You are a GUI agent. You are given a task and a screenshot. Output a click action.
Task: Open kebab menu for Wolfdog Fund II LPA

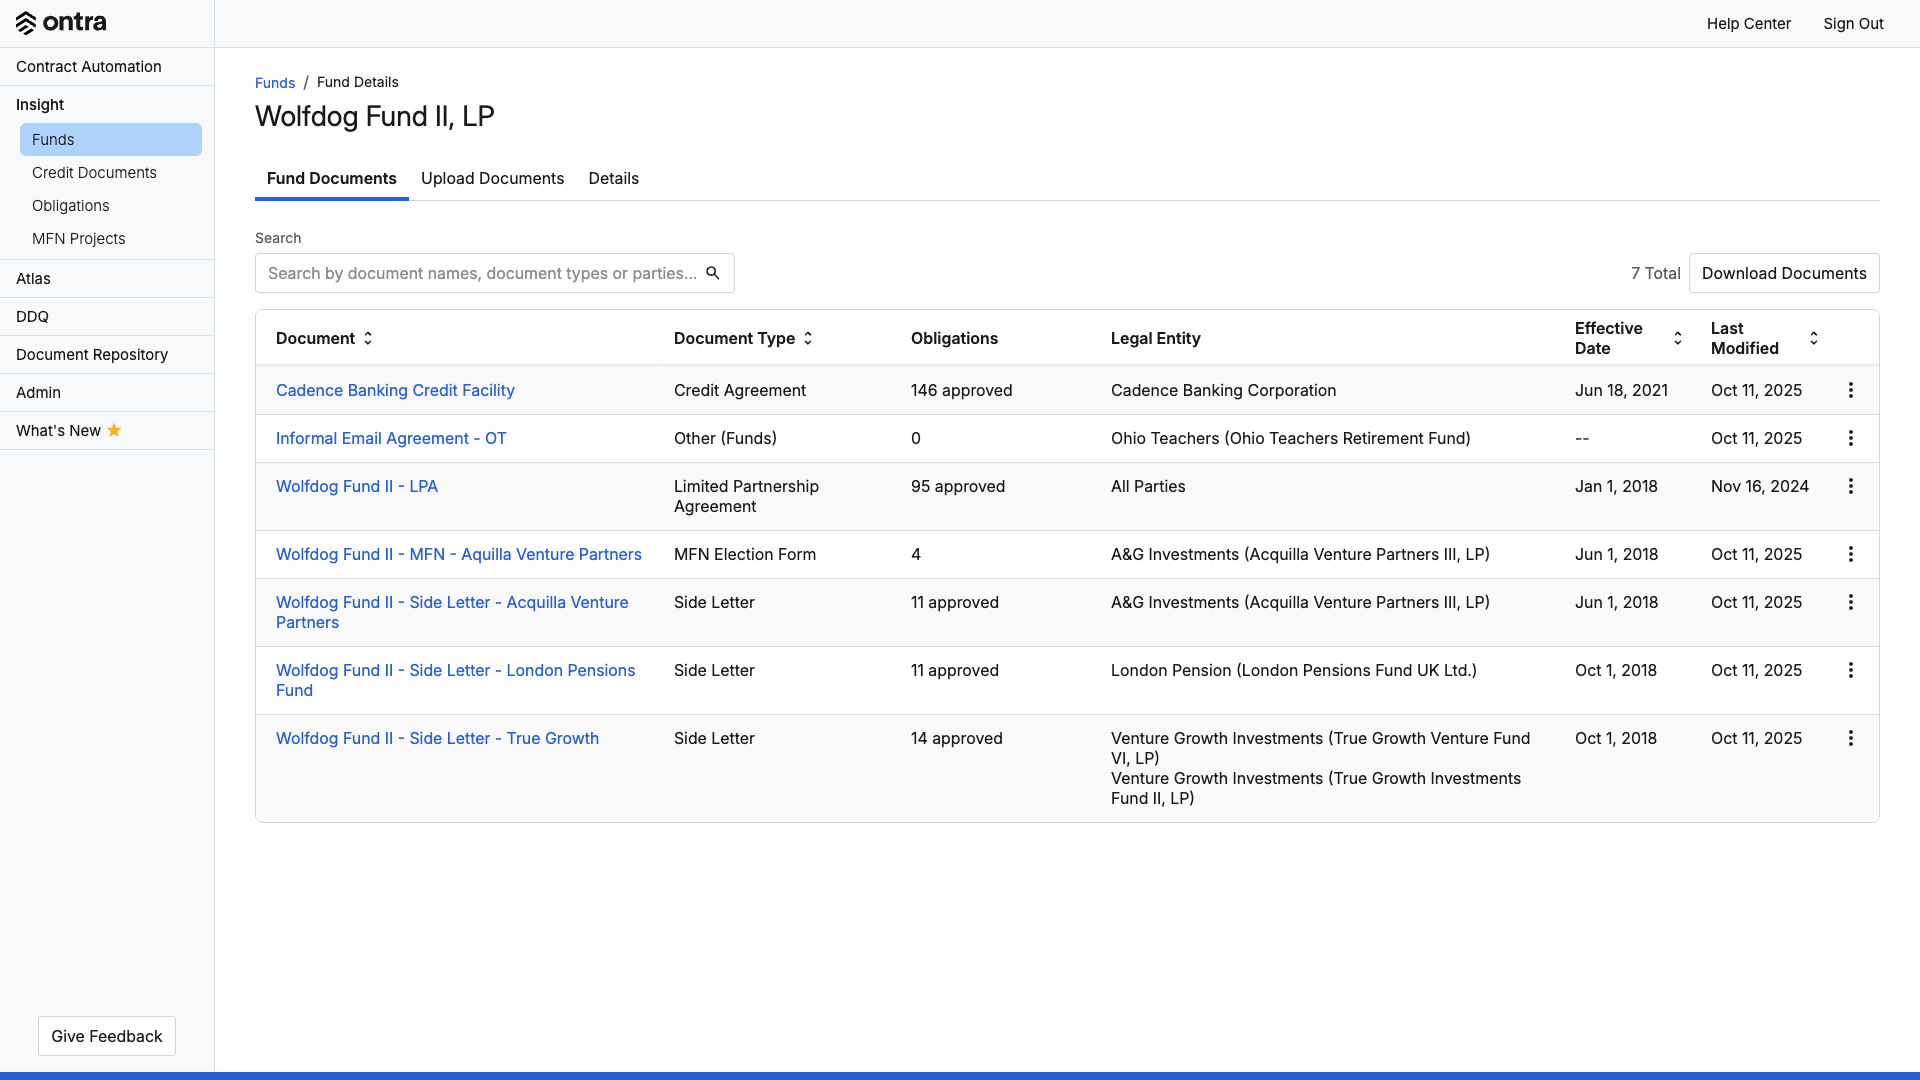coord(1850,486)
